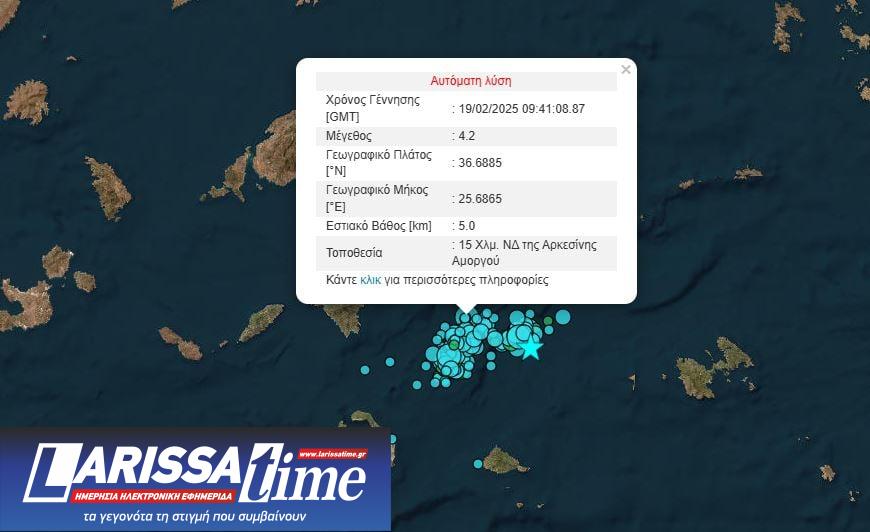Select the green circle beside the easternmost marker
This screenshot has width=870, height=532.
pyautogui.click(x=548, y=322)
